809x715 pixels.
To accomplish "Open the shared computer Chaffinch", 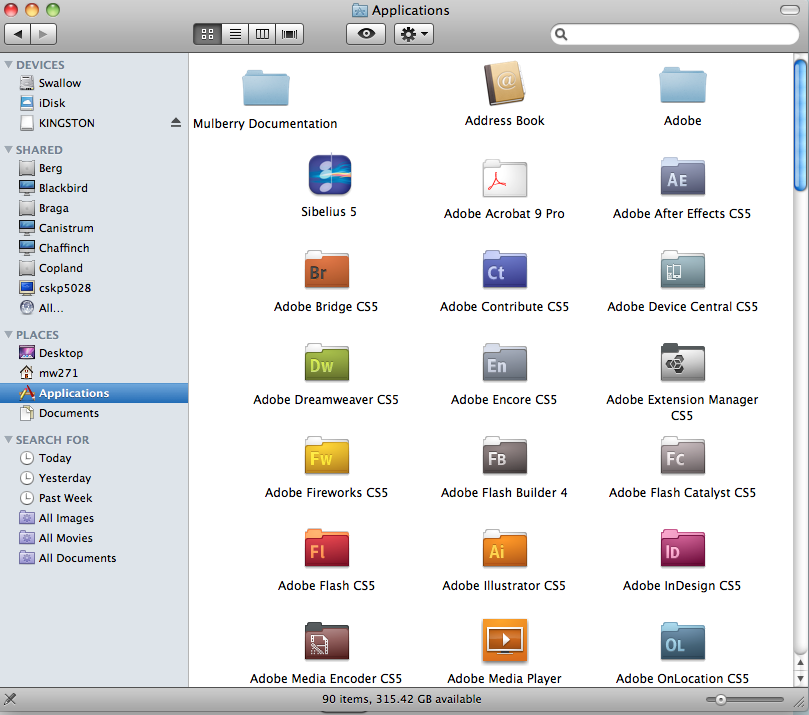I will click(94, 248).
